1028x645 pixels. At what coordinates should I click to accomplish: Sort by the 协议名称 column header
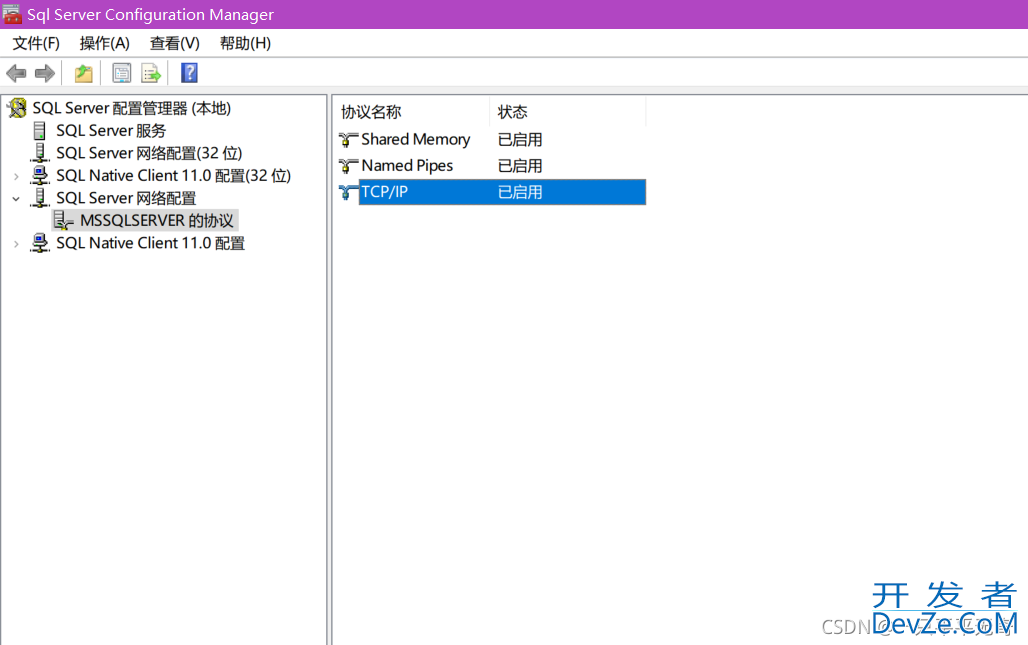[410, 112]
